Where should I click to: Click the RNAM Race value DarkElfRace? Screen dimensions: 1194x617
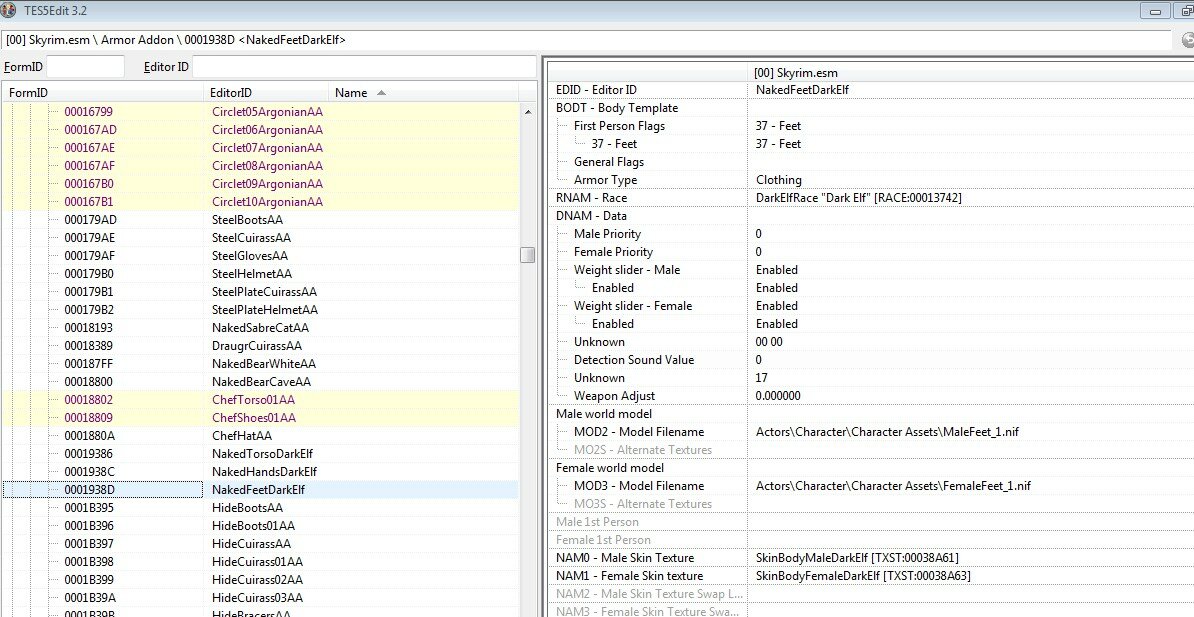858,198
